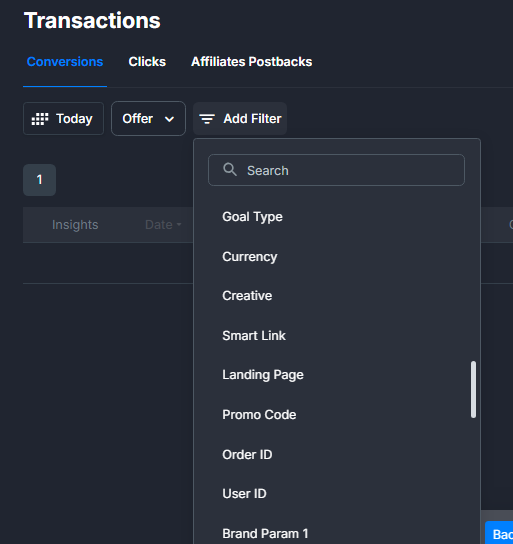This screenshot has height=544, width=513.
Task: Go to page 1 button
Action: coord(40,180)
